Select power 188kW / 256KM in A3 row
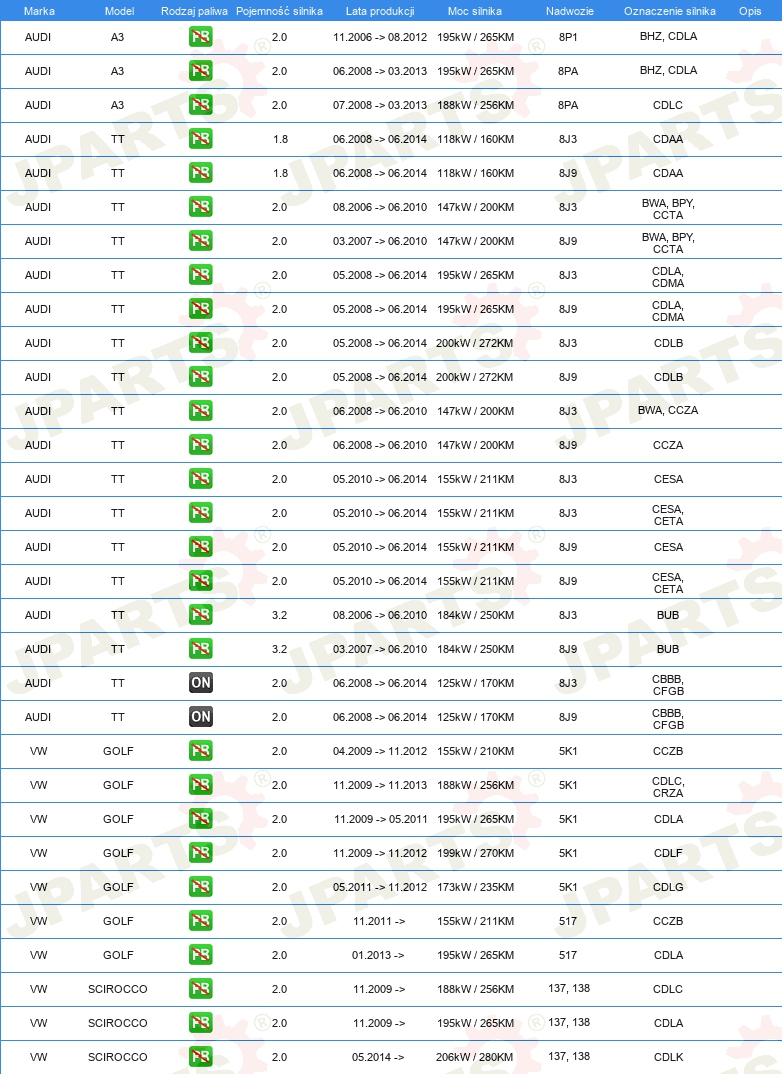The image size is (782, 1074). click(x=475, y=105)
